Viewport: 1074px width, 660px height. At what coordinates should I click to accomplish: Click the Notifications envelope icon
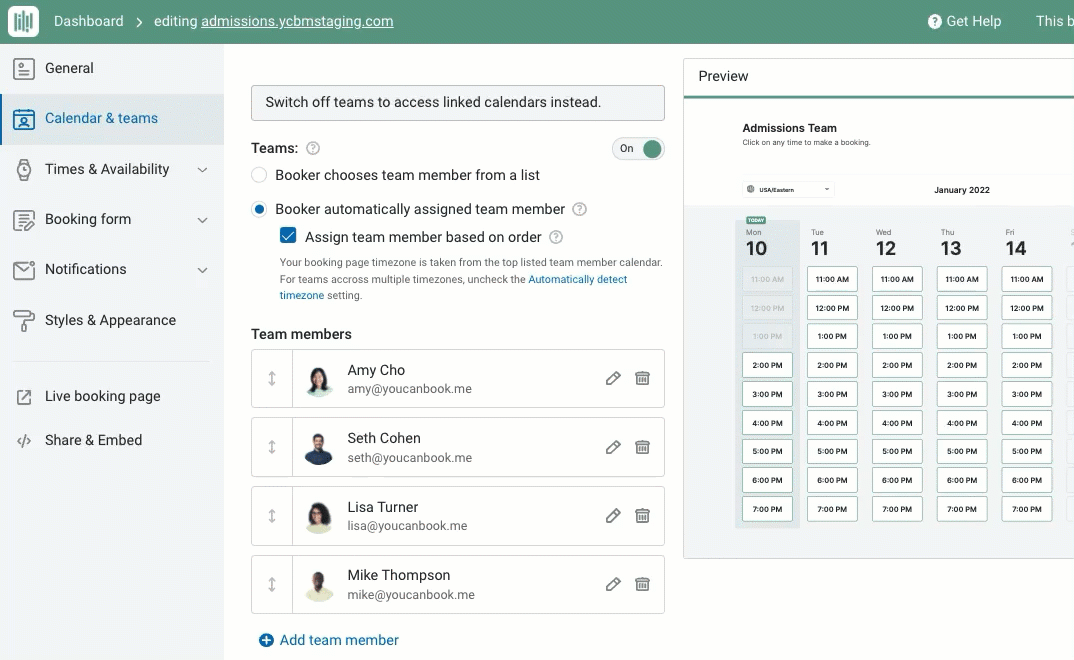click(24, 270)
